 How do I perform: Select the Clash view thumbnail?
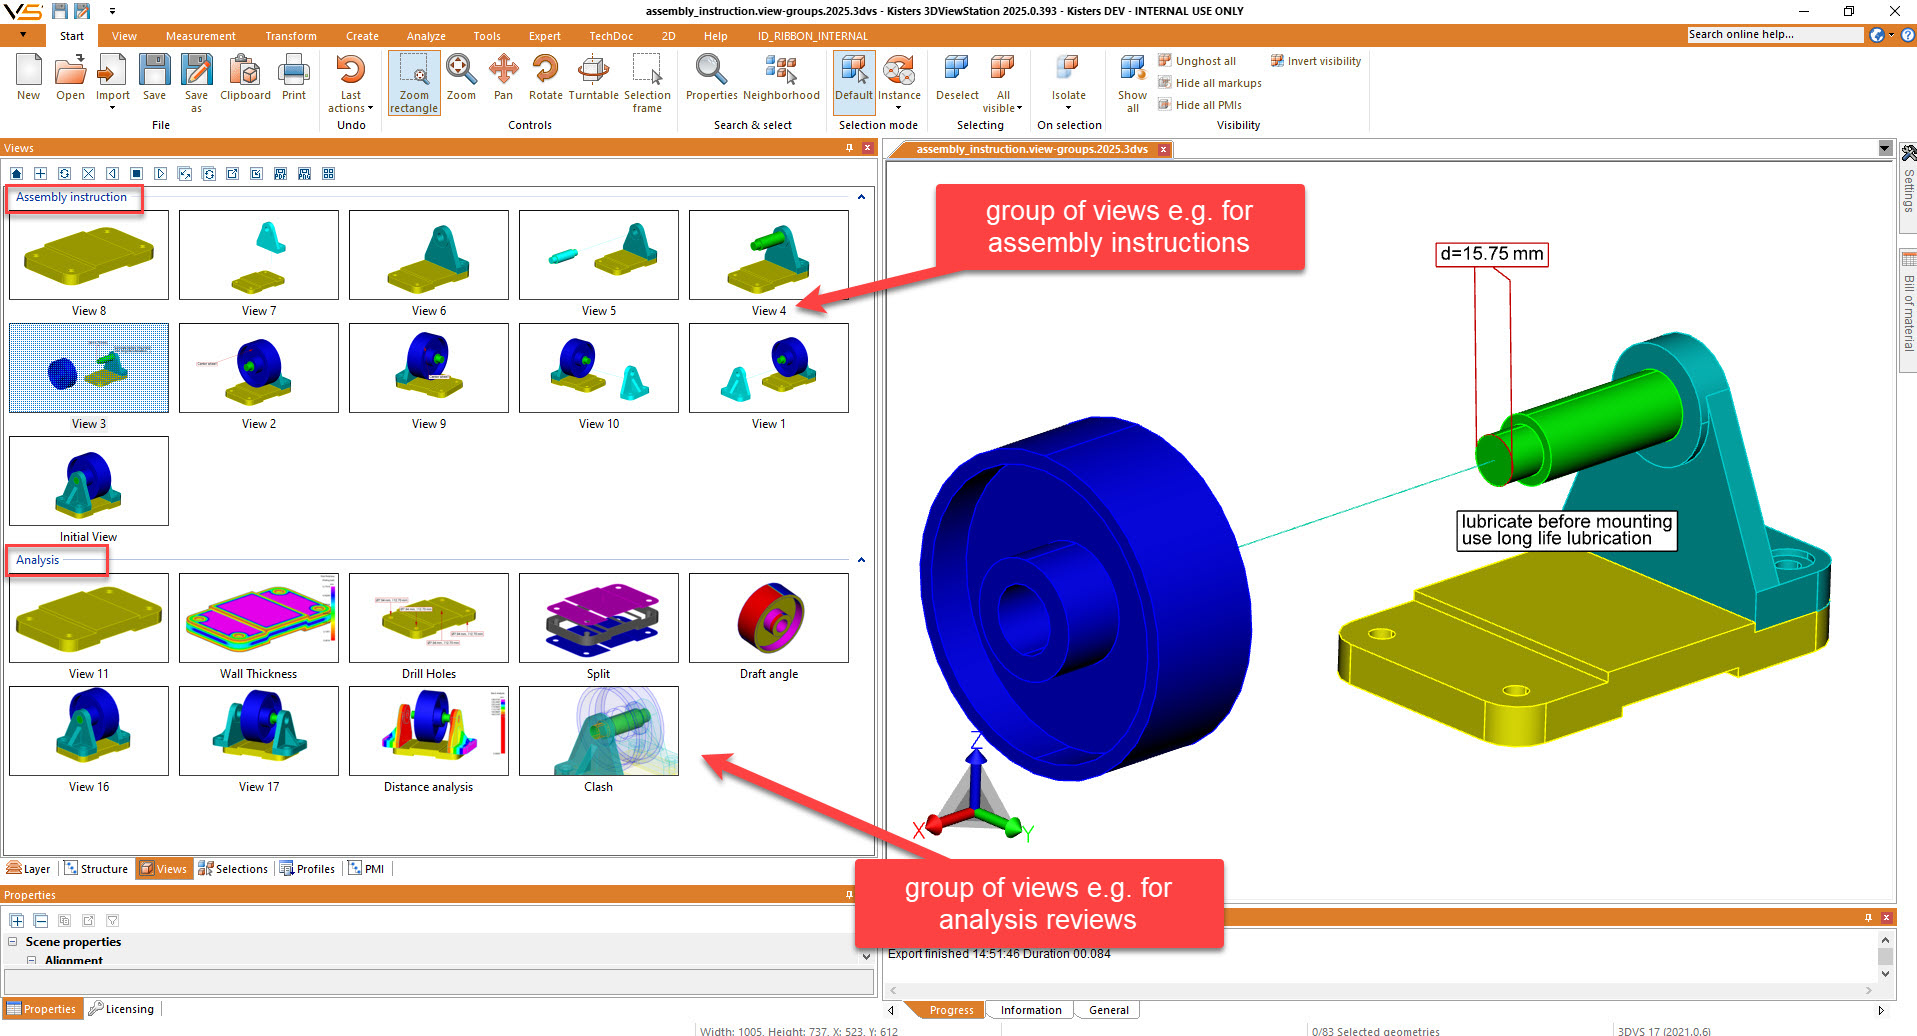(x=599, y=731)
